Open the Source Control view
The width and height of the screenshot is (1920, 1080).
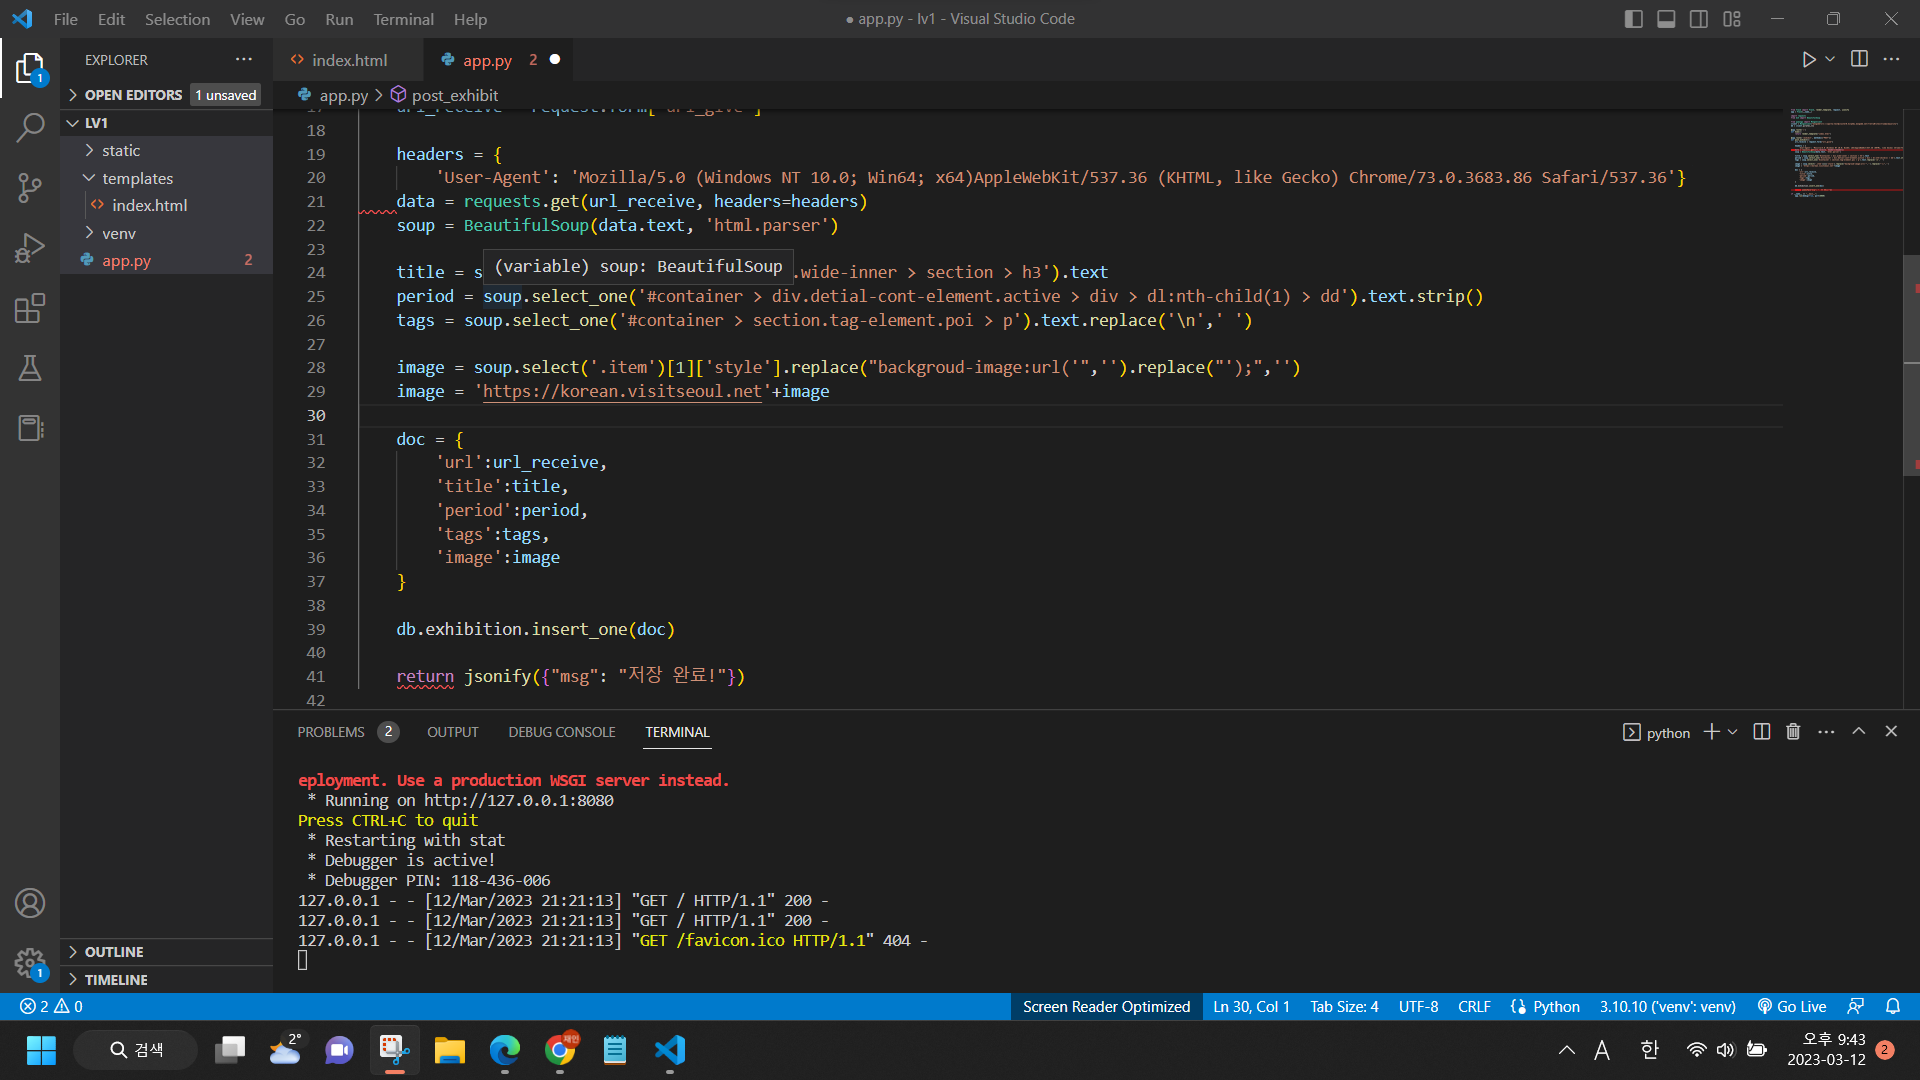coord(30,188)
